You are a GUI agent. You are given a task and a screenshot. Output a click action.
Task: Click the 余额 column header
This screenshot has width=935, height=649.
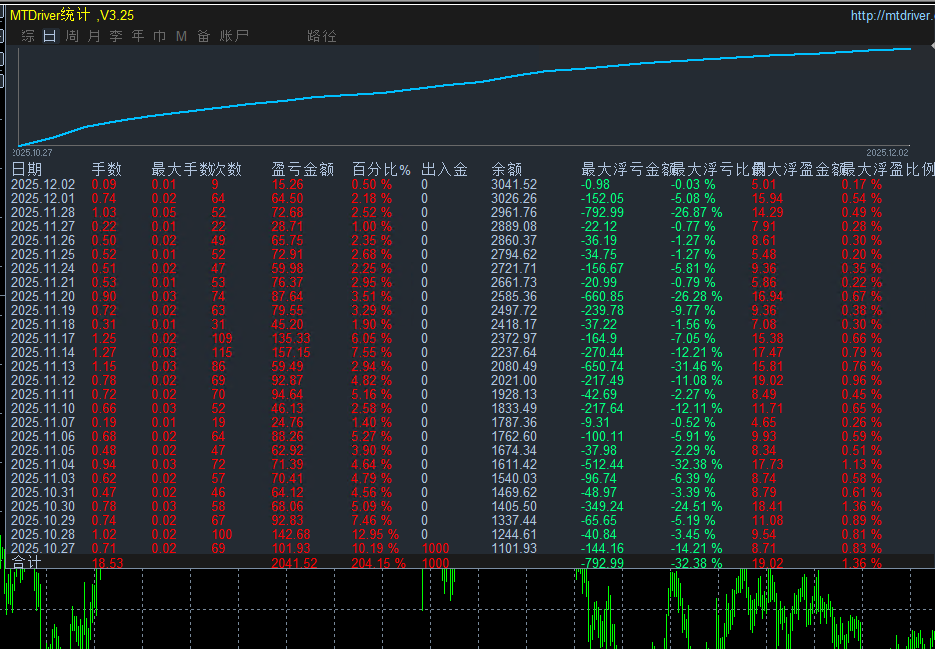pos(507,169)
